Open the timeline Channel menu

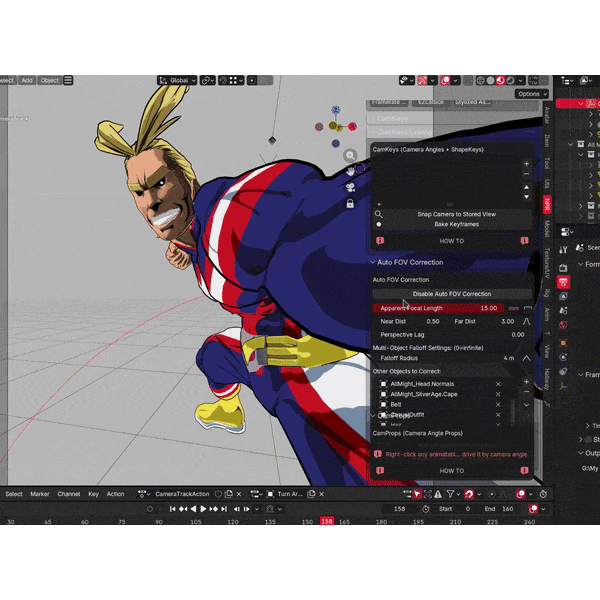click(x=69, y=494)
